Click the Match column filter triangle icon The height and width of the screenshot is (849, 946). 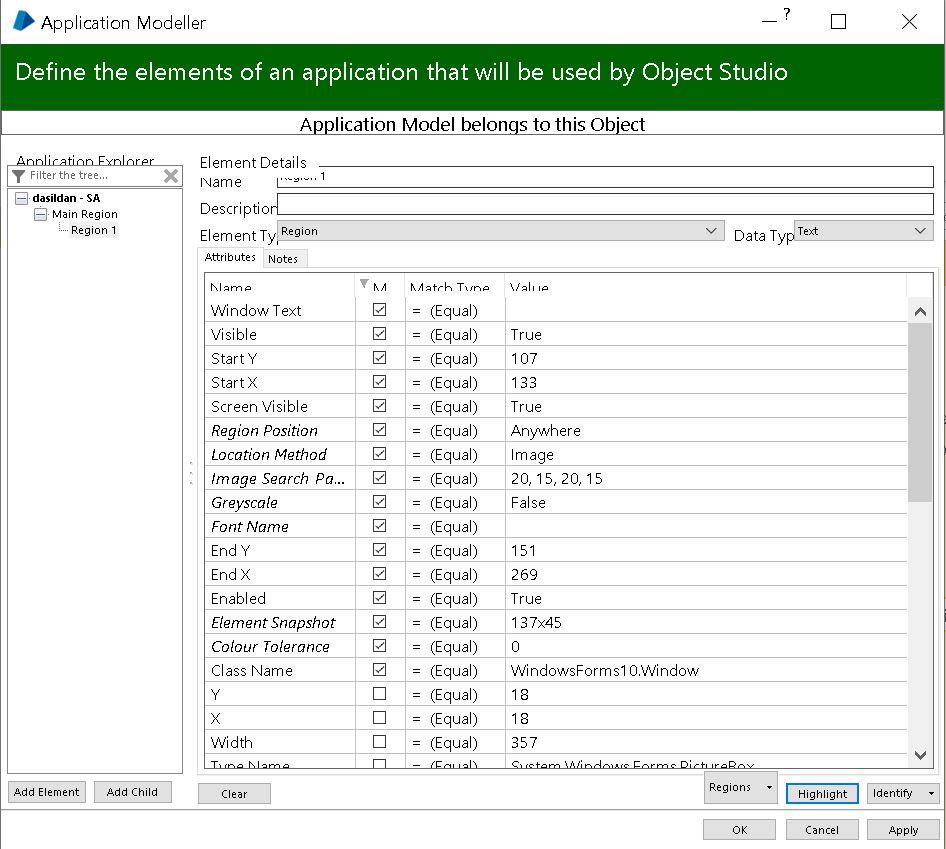tap(363, 285)
